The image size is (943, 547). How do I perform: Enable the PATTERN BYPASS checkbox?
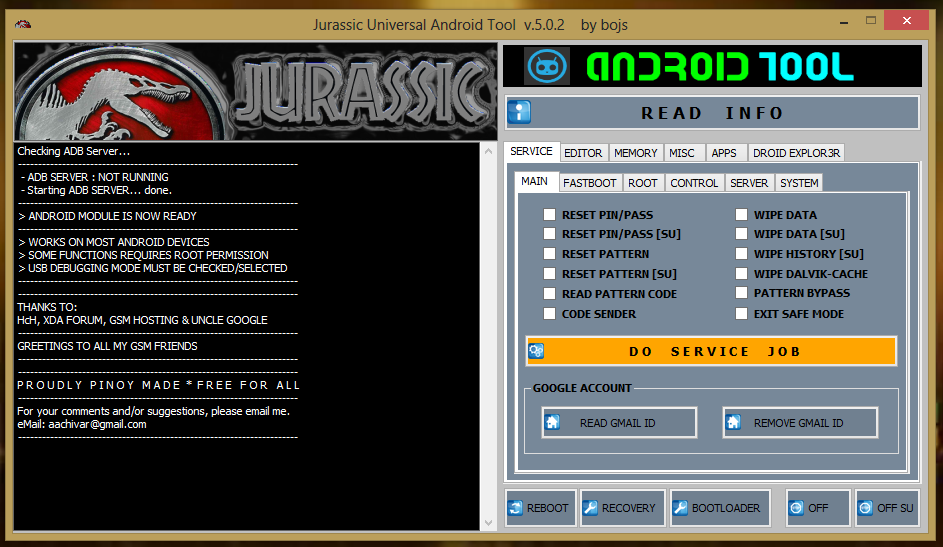tap(742, 293)
